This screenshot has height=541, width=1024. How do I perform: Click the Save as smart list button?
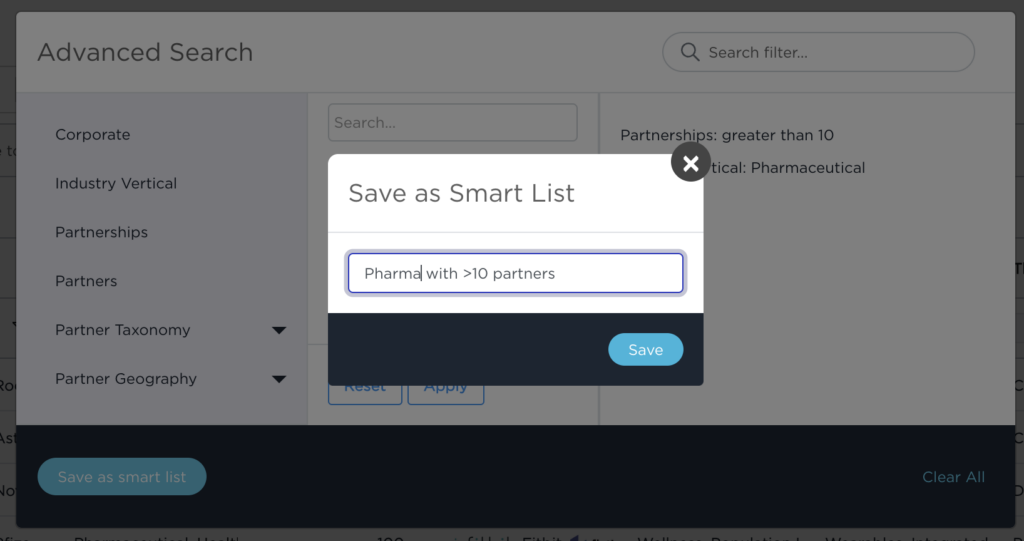[122, 477]
